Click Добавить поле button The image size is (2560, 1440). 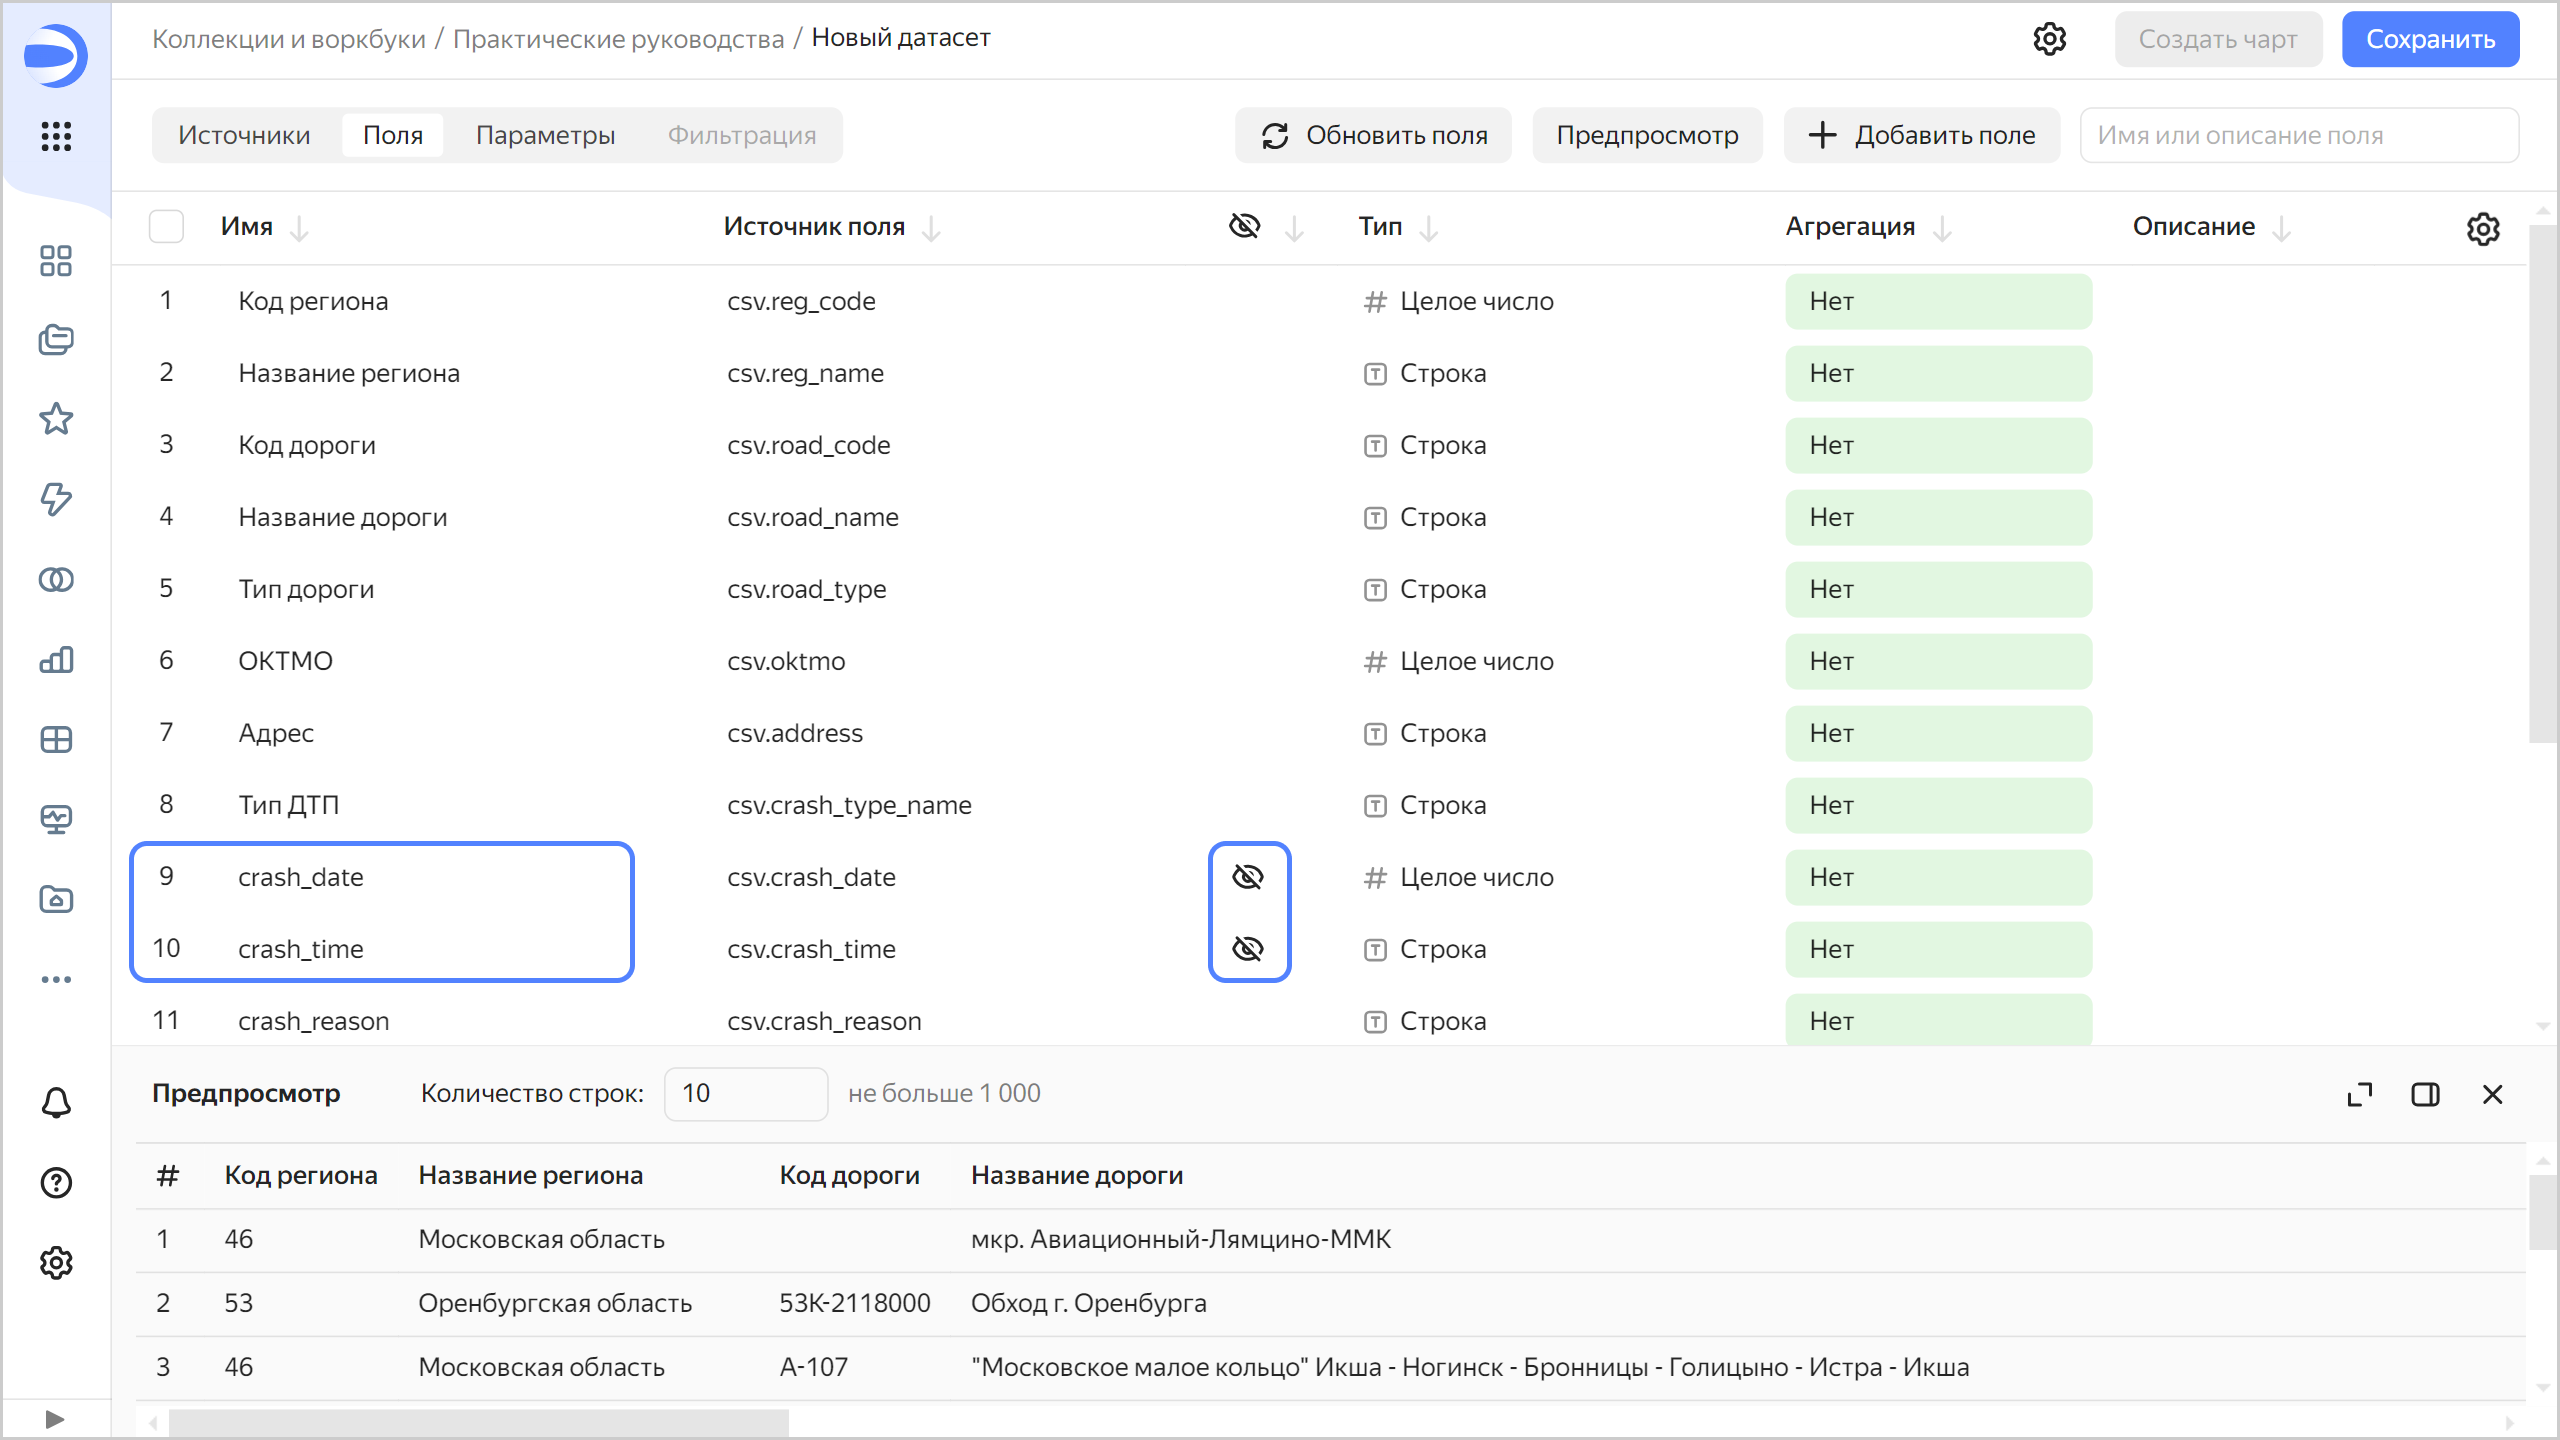[x=1922, y=135]
